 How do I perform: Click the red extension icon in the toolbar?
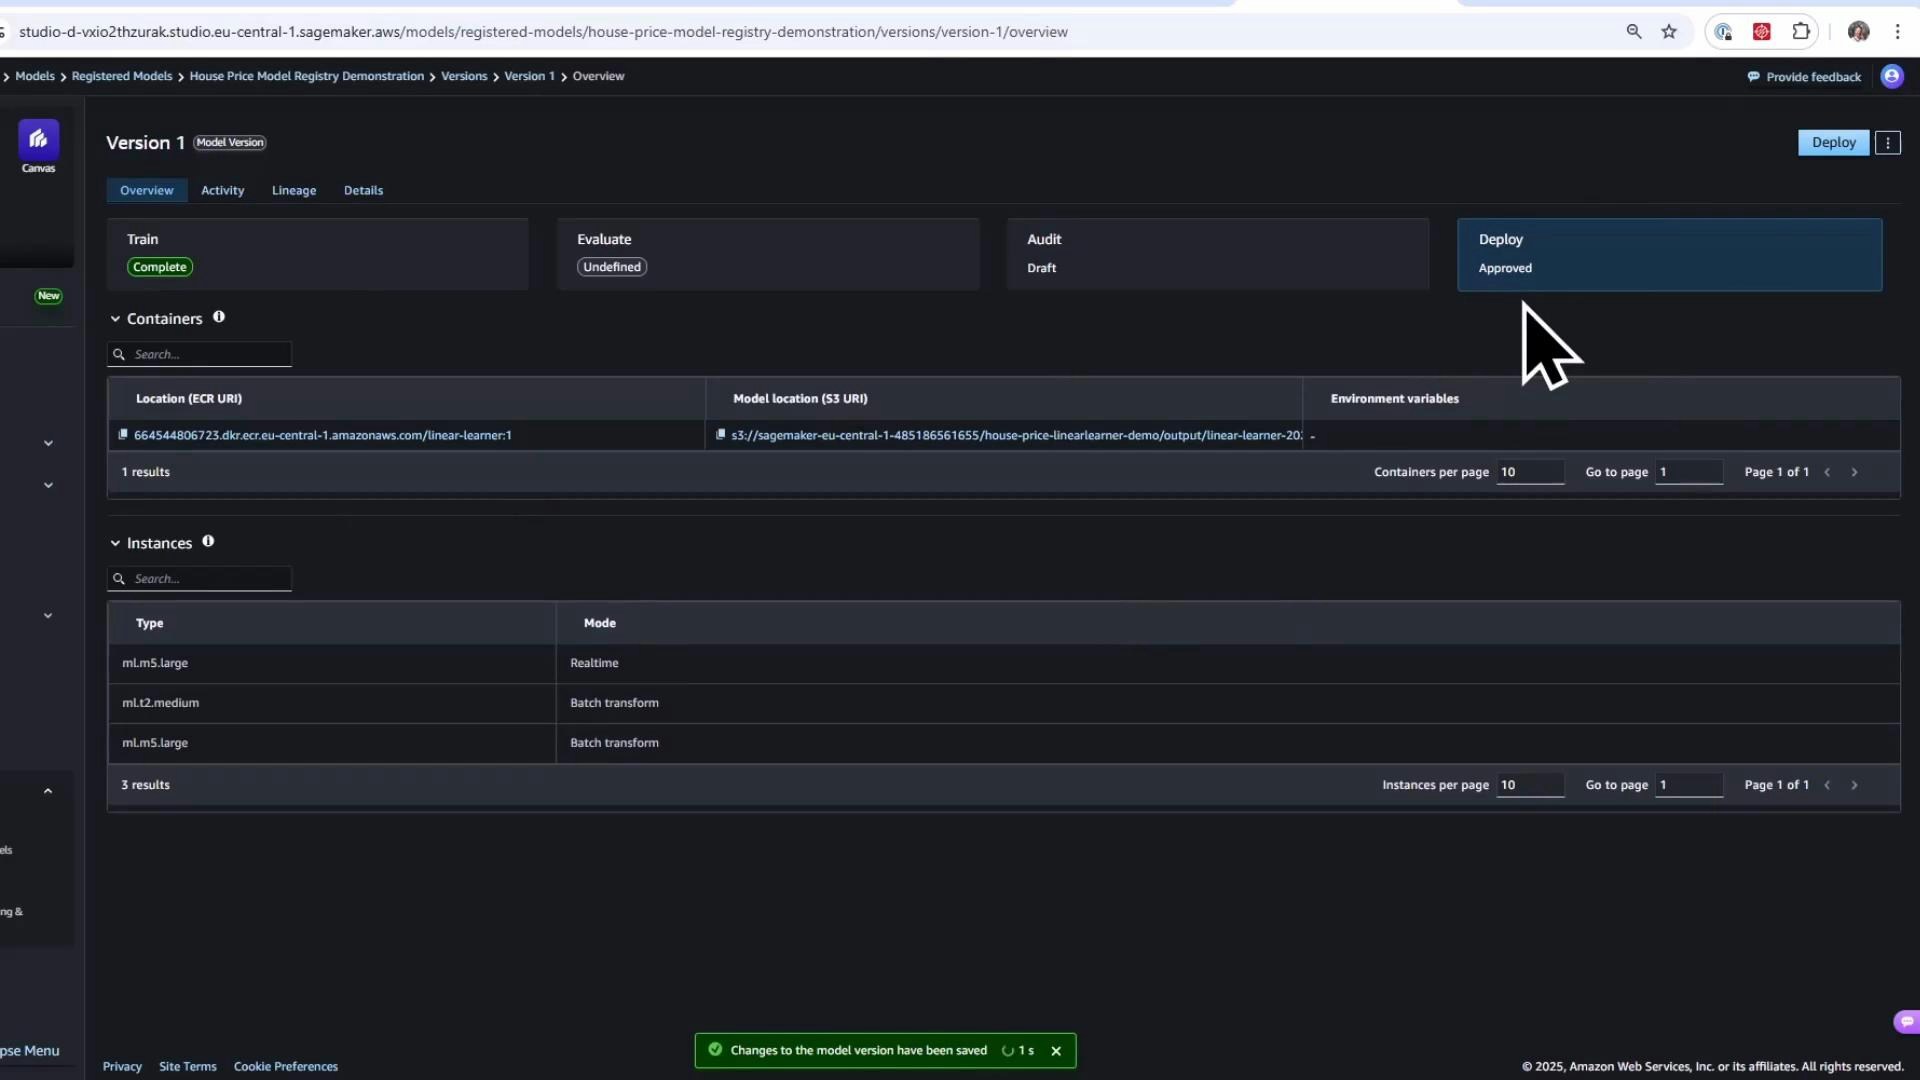(x=1762, y=32)
